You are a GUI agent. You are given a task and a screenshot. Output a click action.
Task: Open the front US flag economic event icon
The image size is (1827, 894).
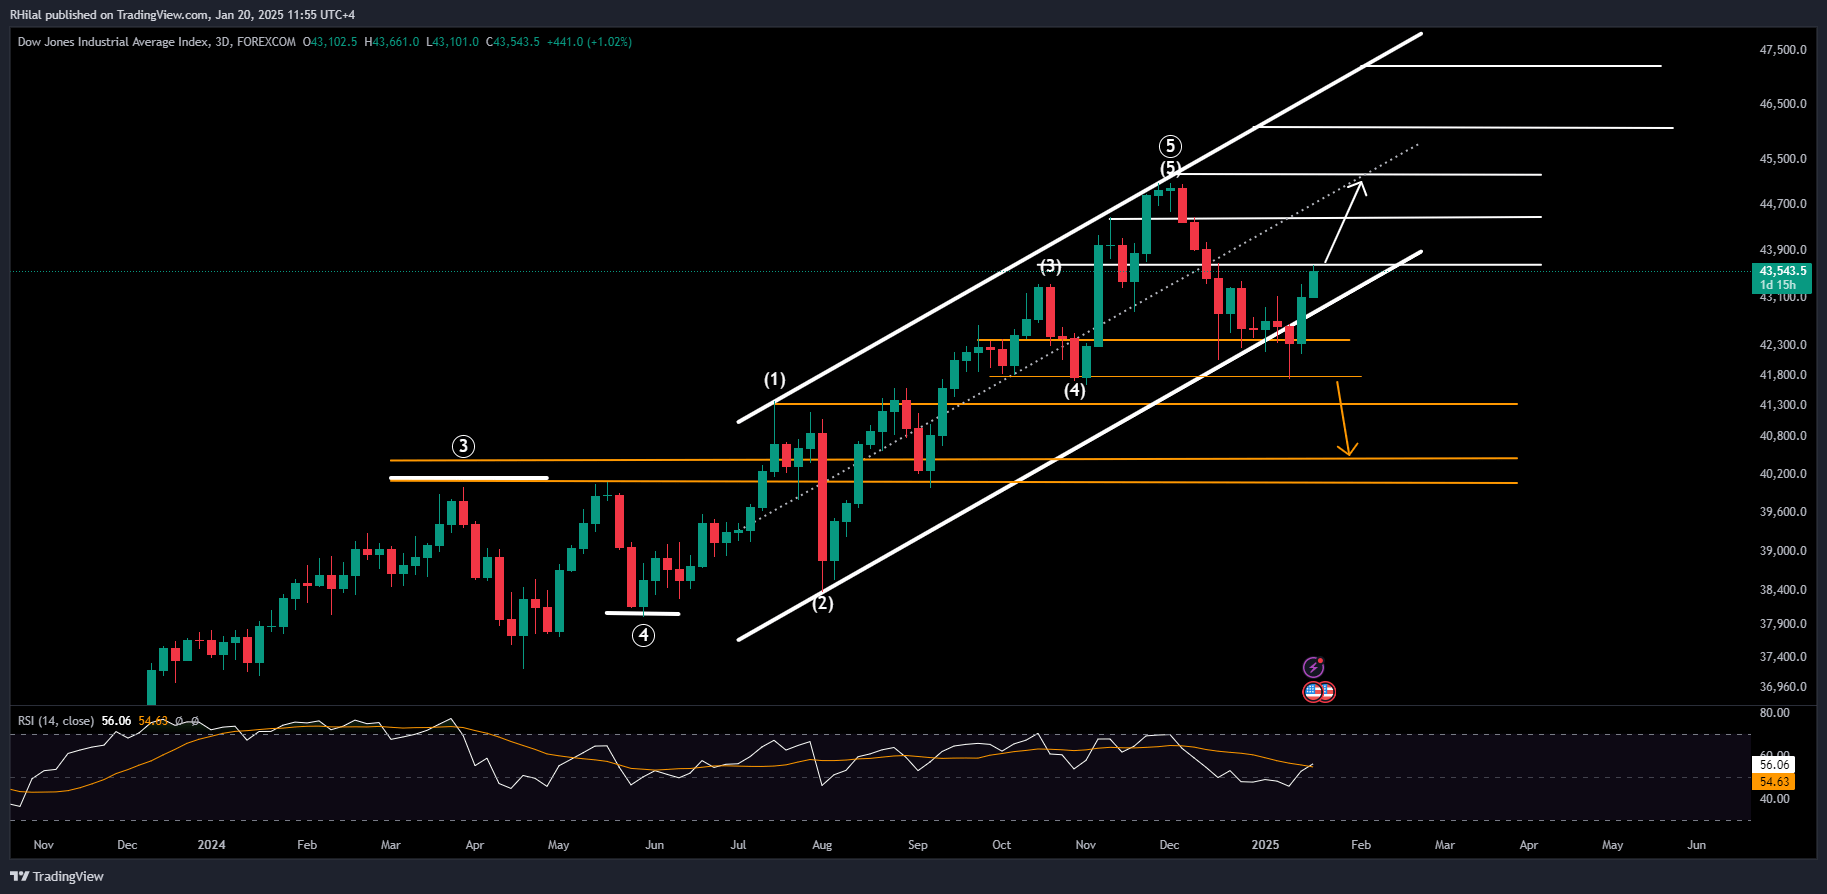[x=1313, y=691]
